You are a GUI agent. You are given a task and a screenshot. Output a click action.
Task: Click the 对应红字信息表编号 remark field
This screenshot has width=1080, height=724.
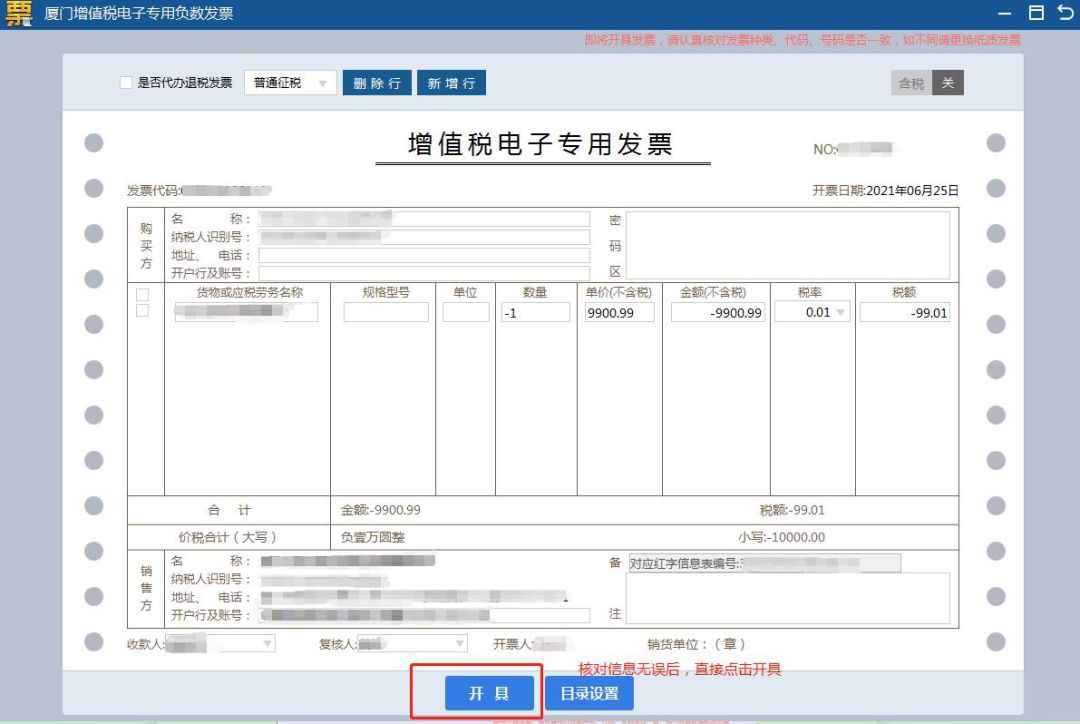[x=765, y=563]
